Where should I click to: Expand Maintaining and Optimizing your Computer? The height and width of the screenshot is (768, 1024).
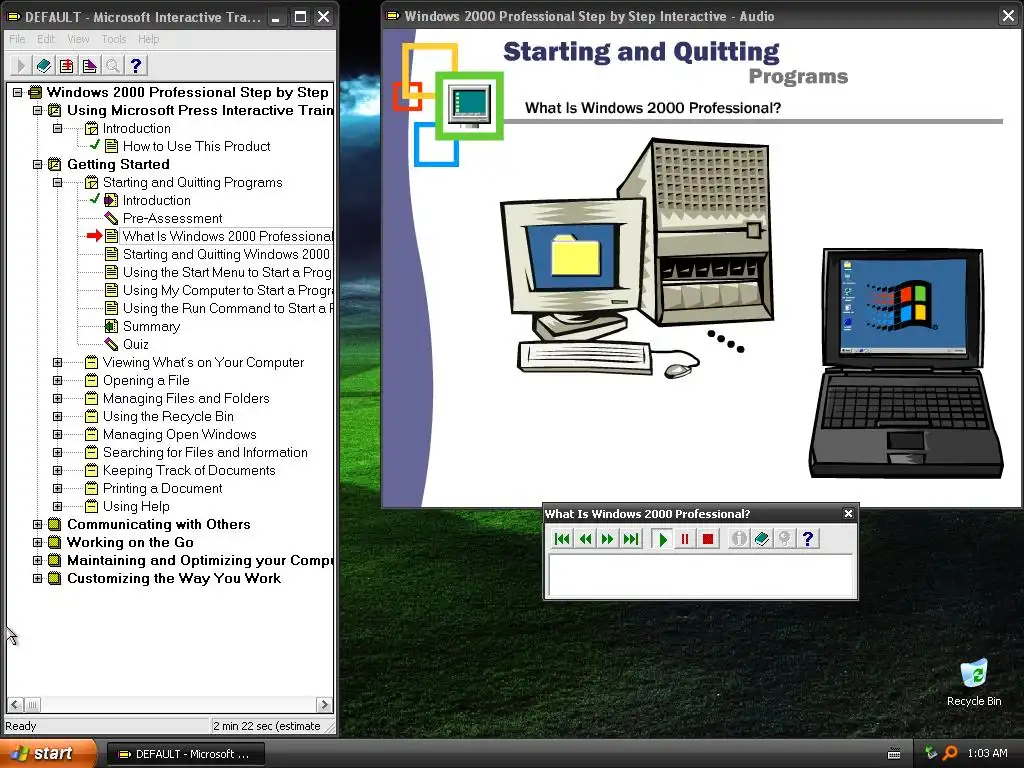[38, 560]
